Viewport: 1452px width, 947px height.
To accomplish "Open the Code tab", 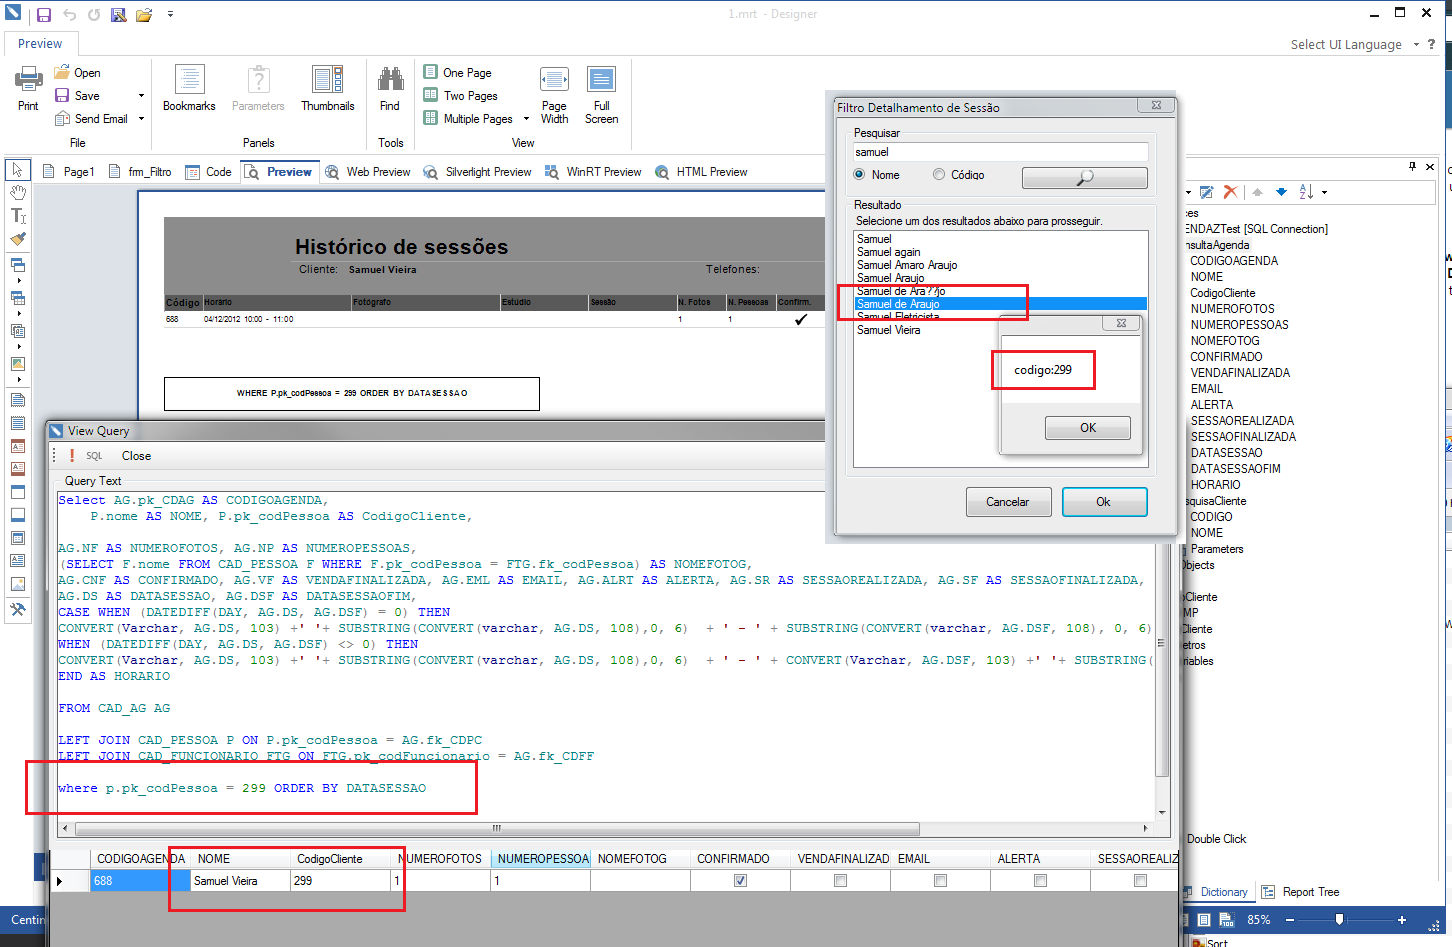I will 208,172.
